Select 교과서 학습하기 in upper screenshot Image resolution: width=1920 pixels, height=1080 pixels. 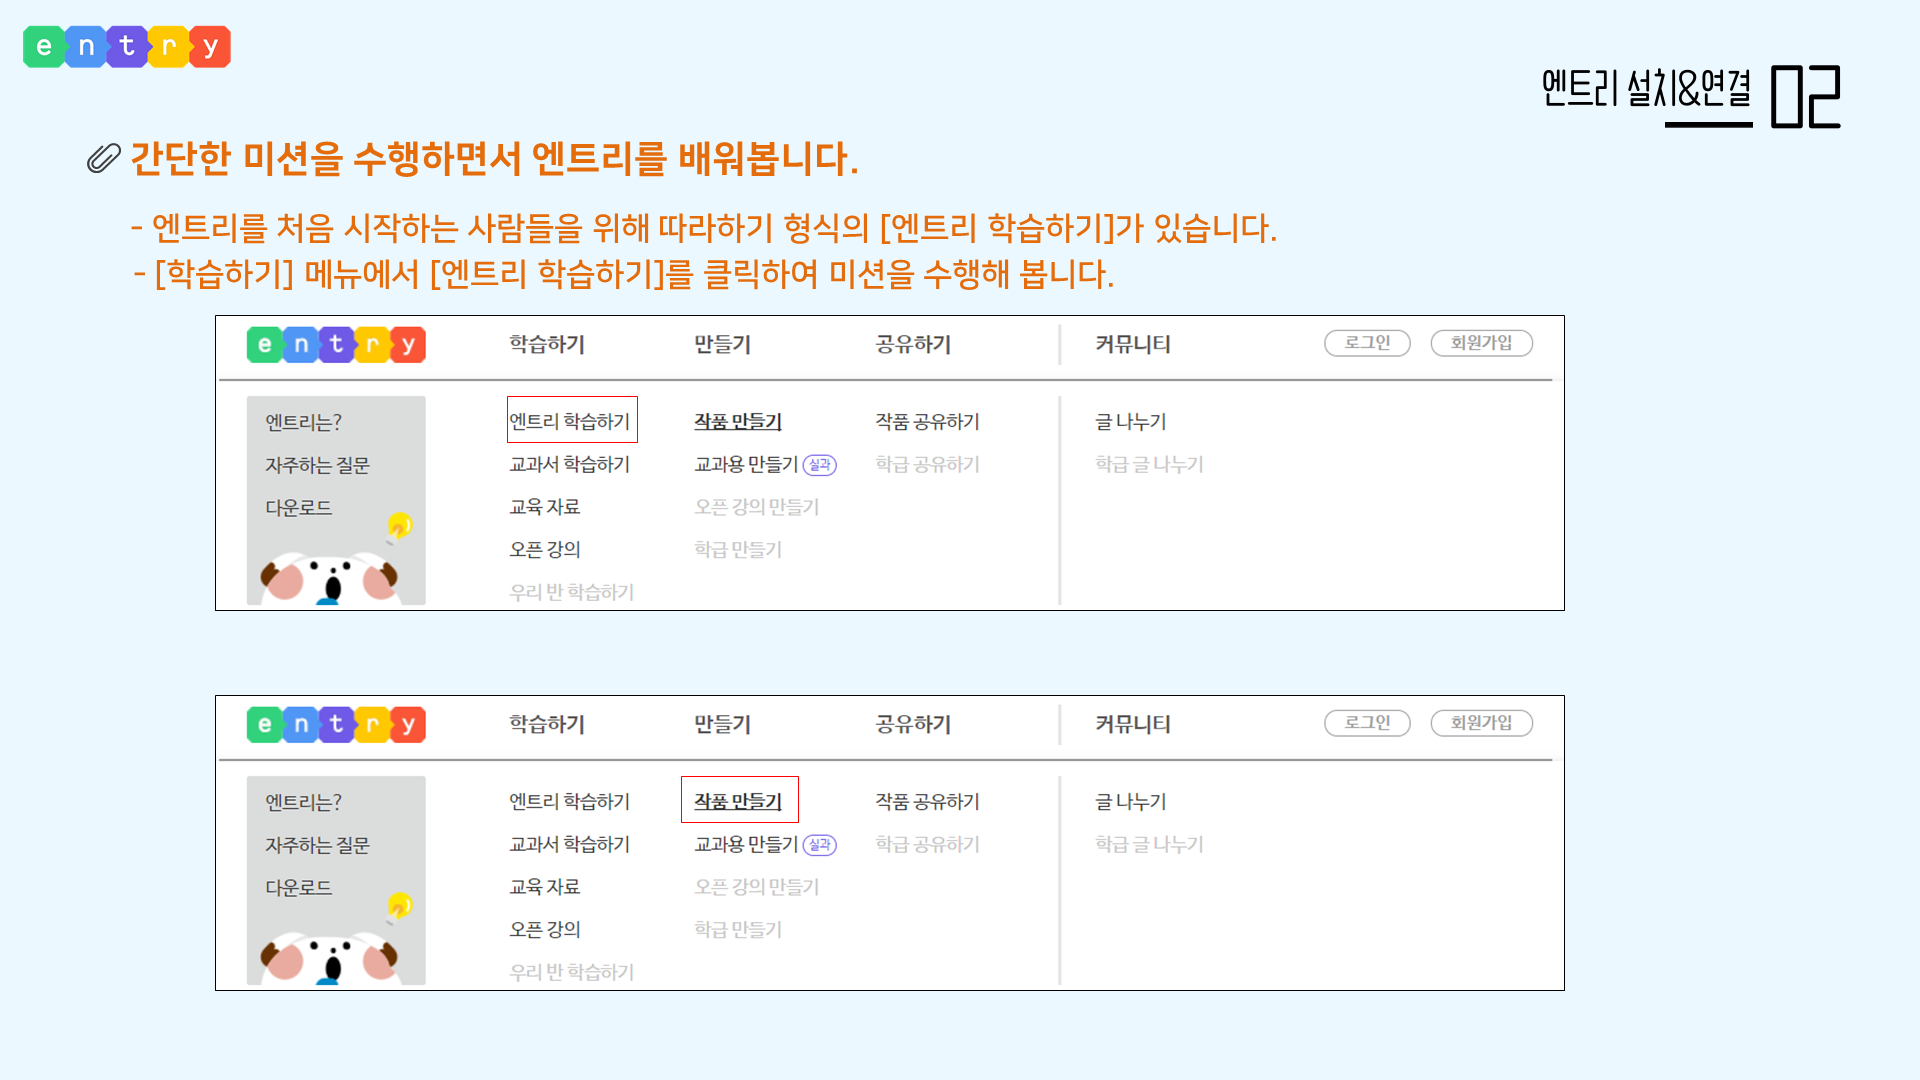click(570, 464)
